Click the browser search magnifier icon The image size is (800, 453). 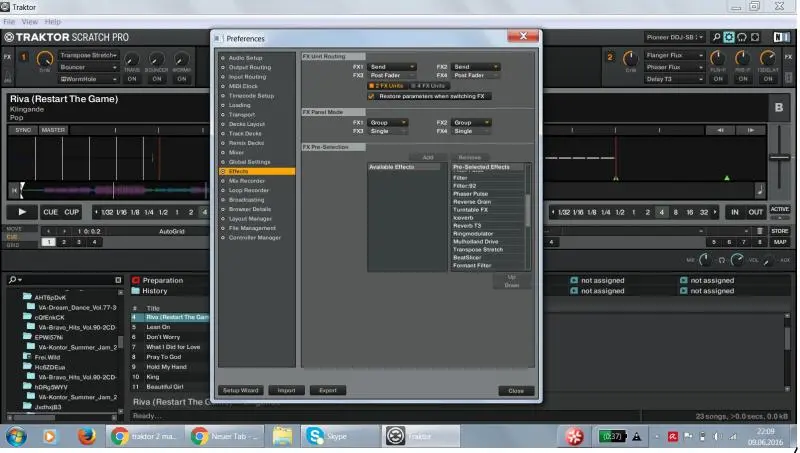13,280
